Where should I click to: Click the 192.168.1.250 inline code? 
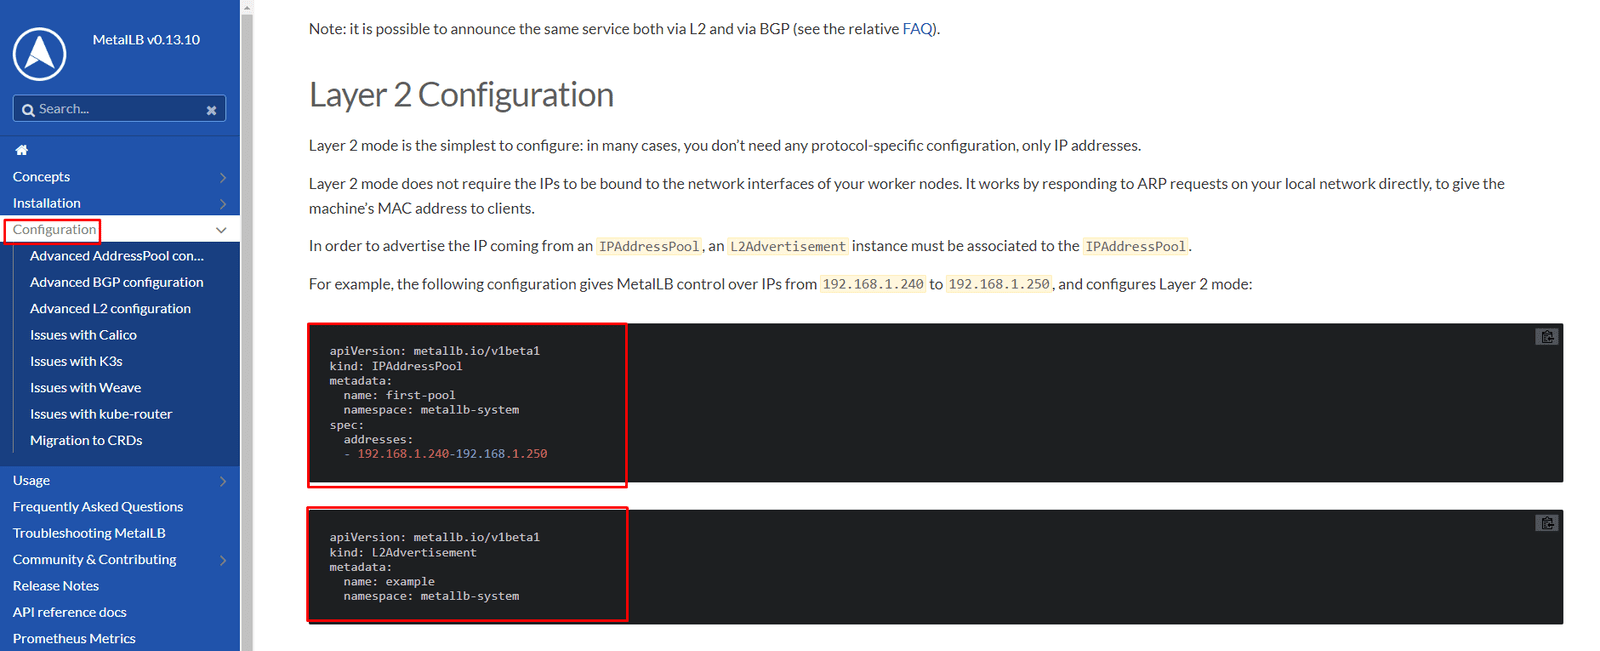tap(998, 284)
